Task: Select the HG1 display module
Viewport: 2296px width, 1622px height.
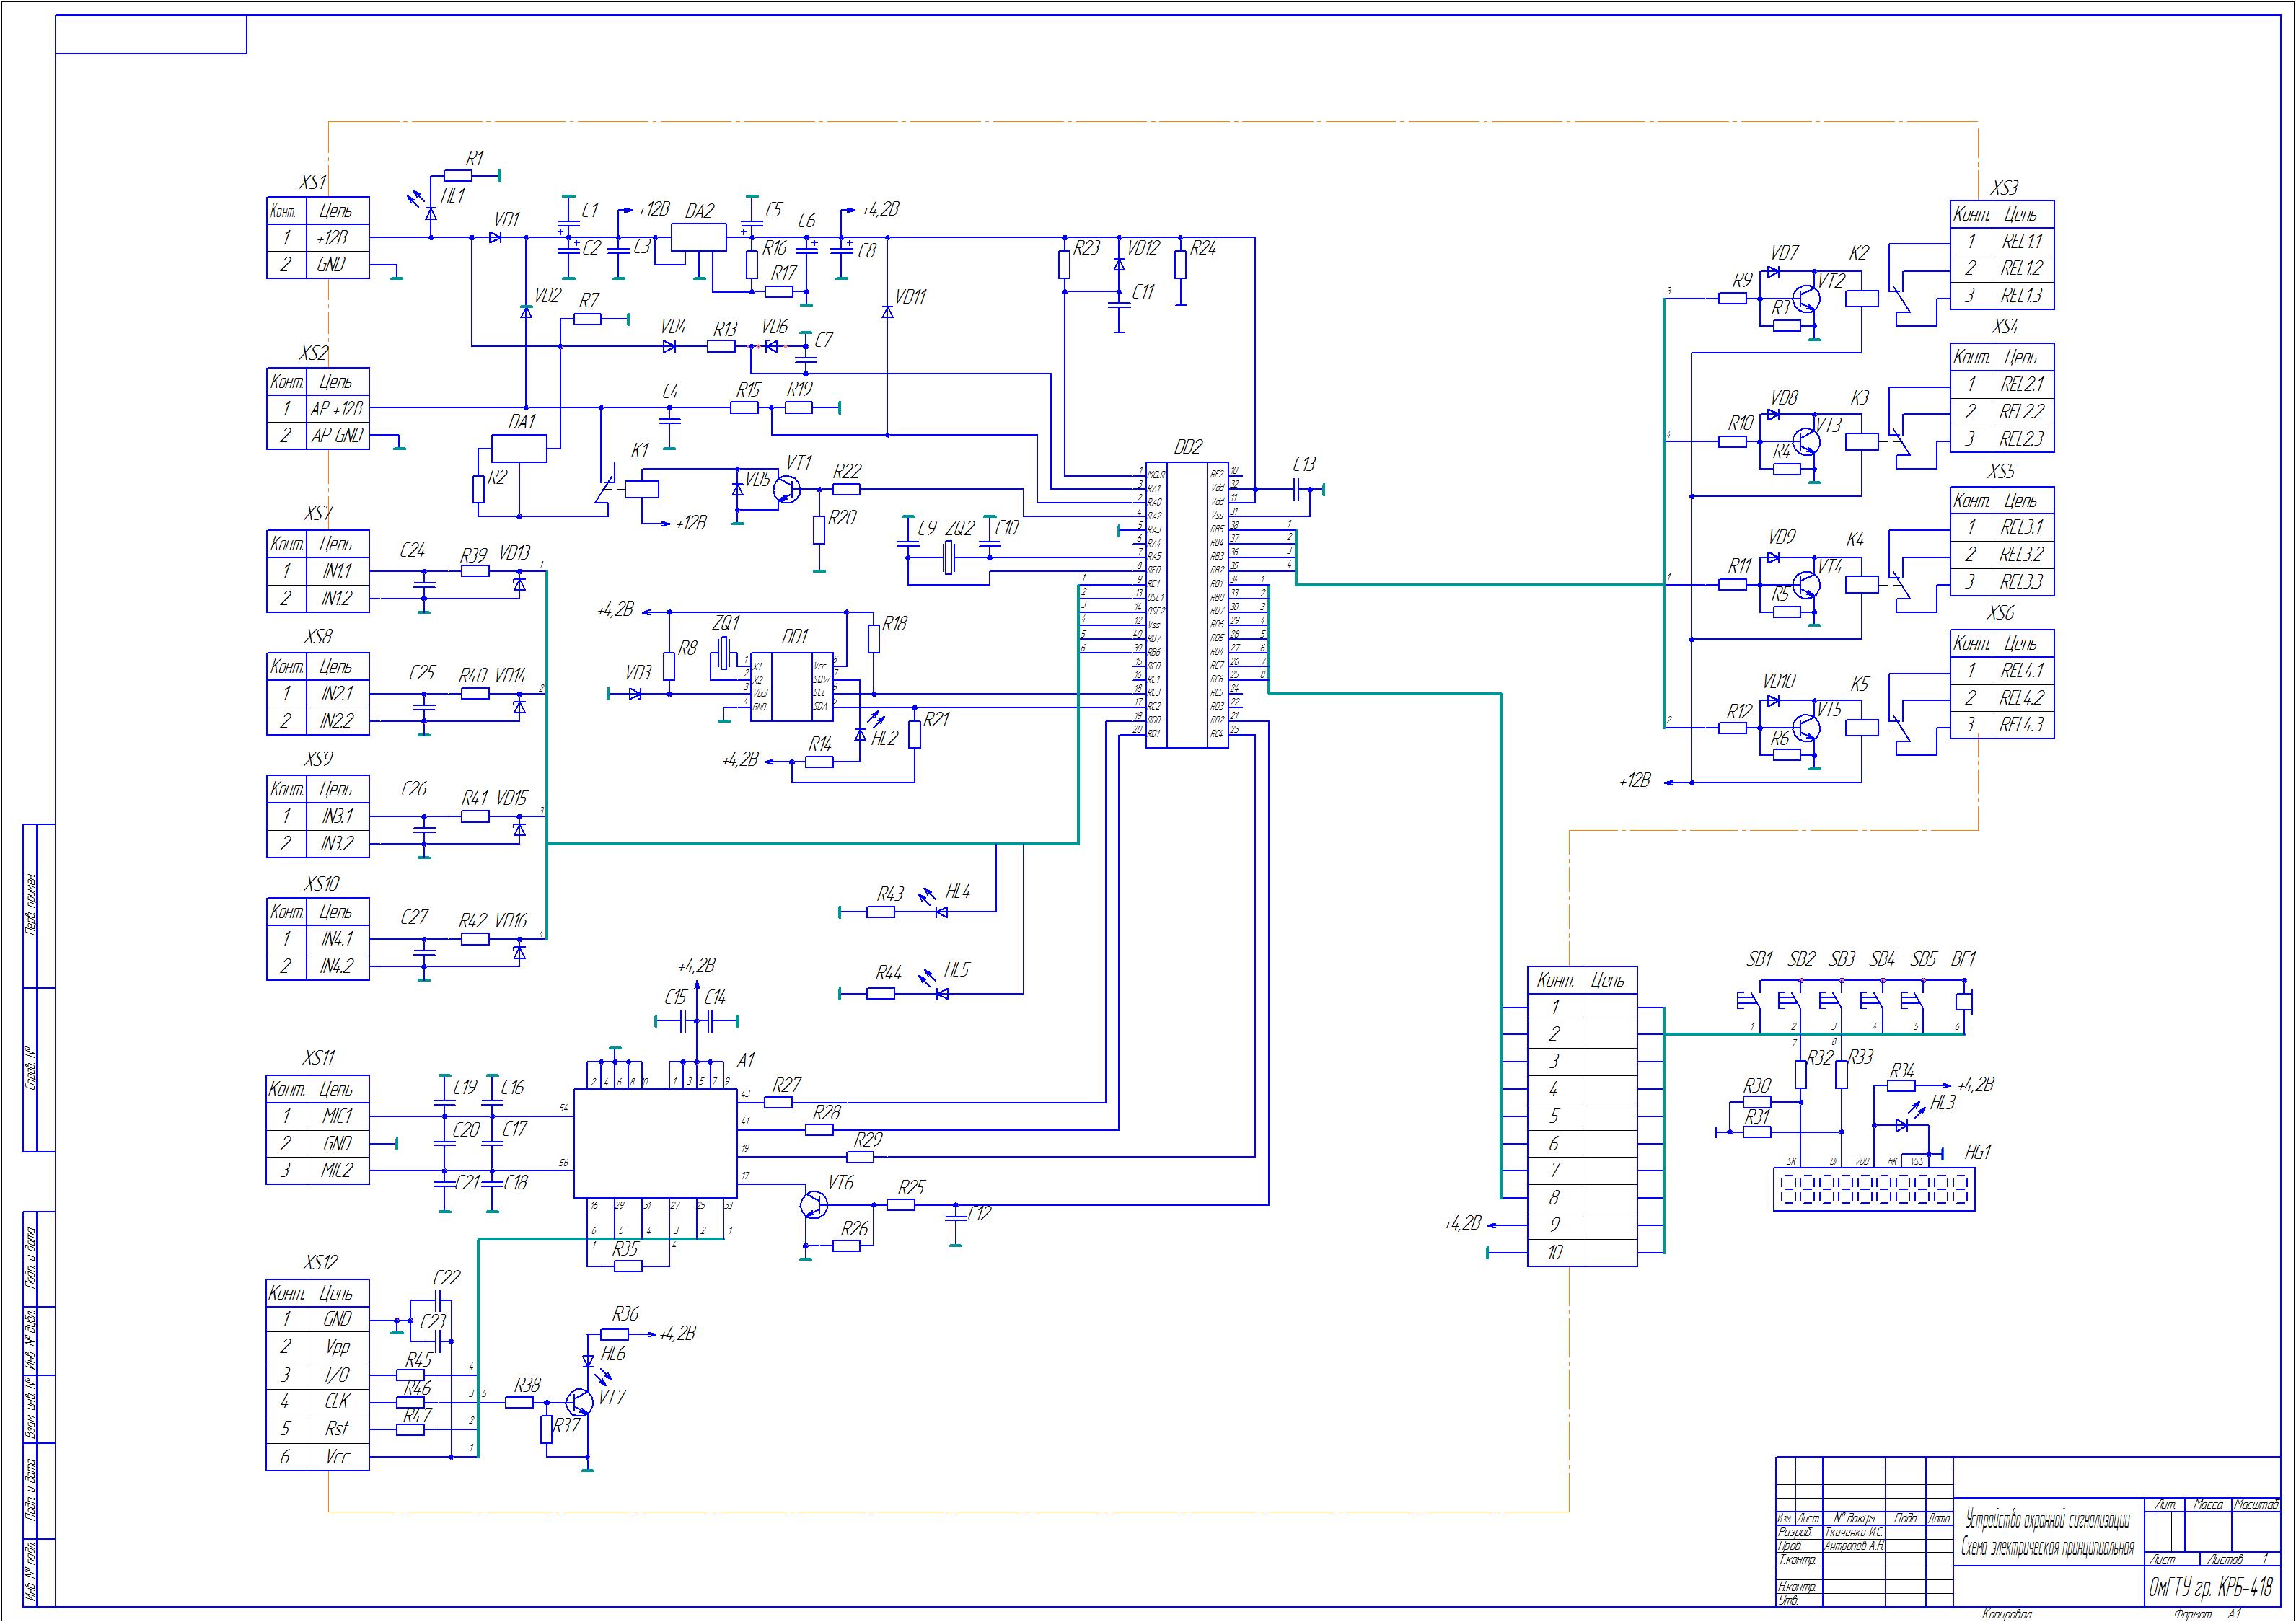Action: coord(1874,1190)
